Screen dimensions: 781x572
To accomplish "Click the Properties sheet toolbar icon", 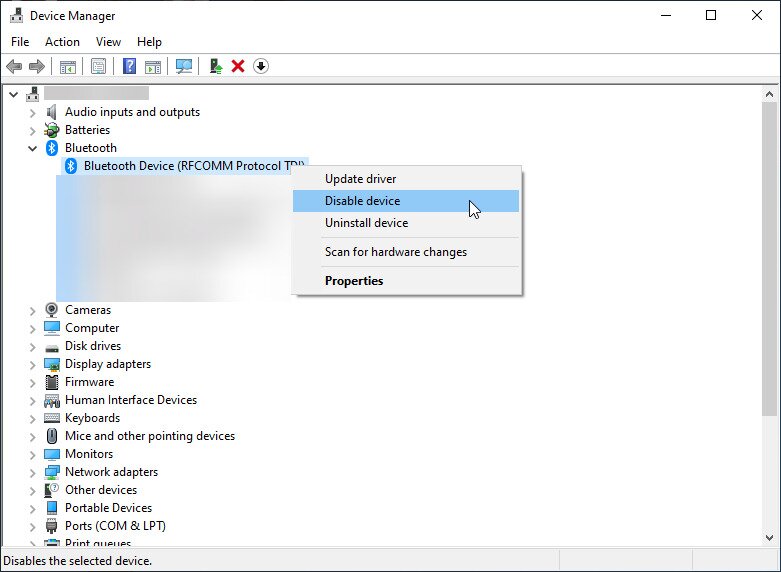I will (98, 66).
